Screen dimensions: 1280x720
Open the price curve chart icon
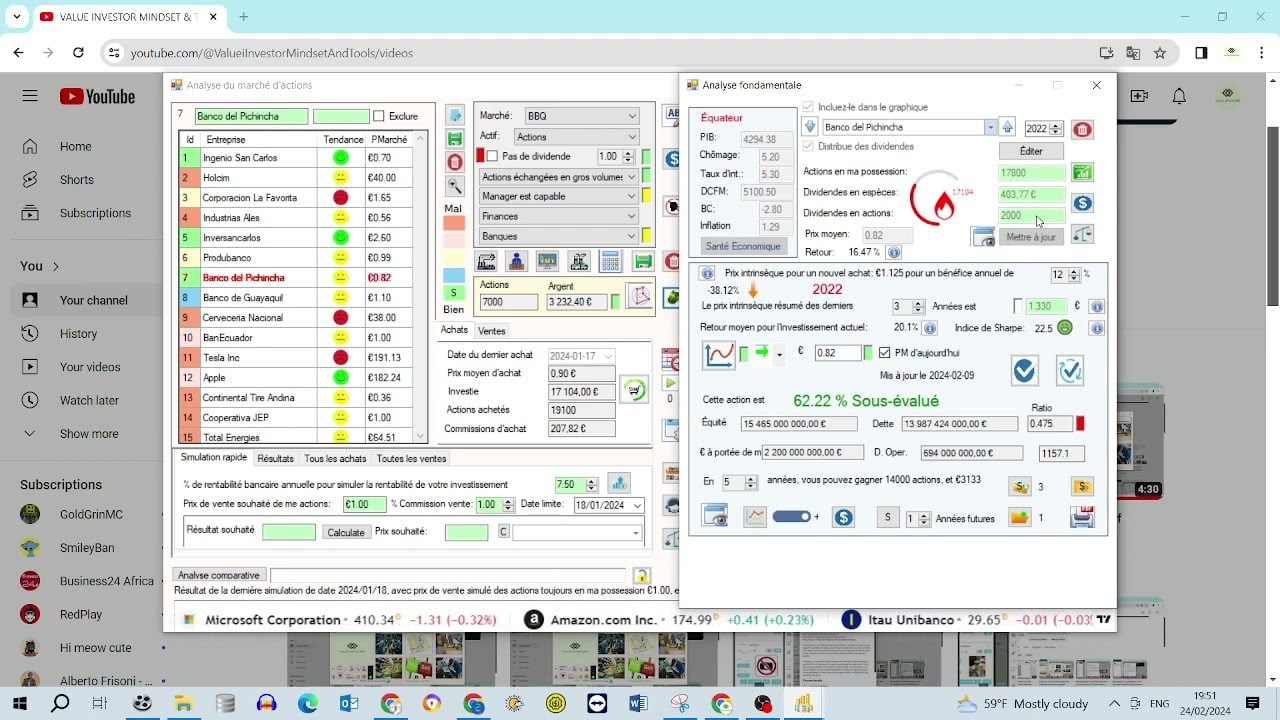point(718,354)
